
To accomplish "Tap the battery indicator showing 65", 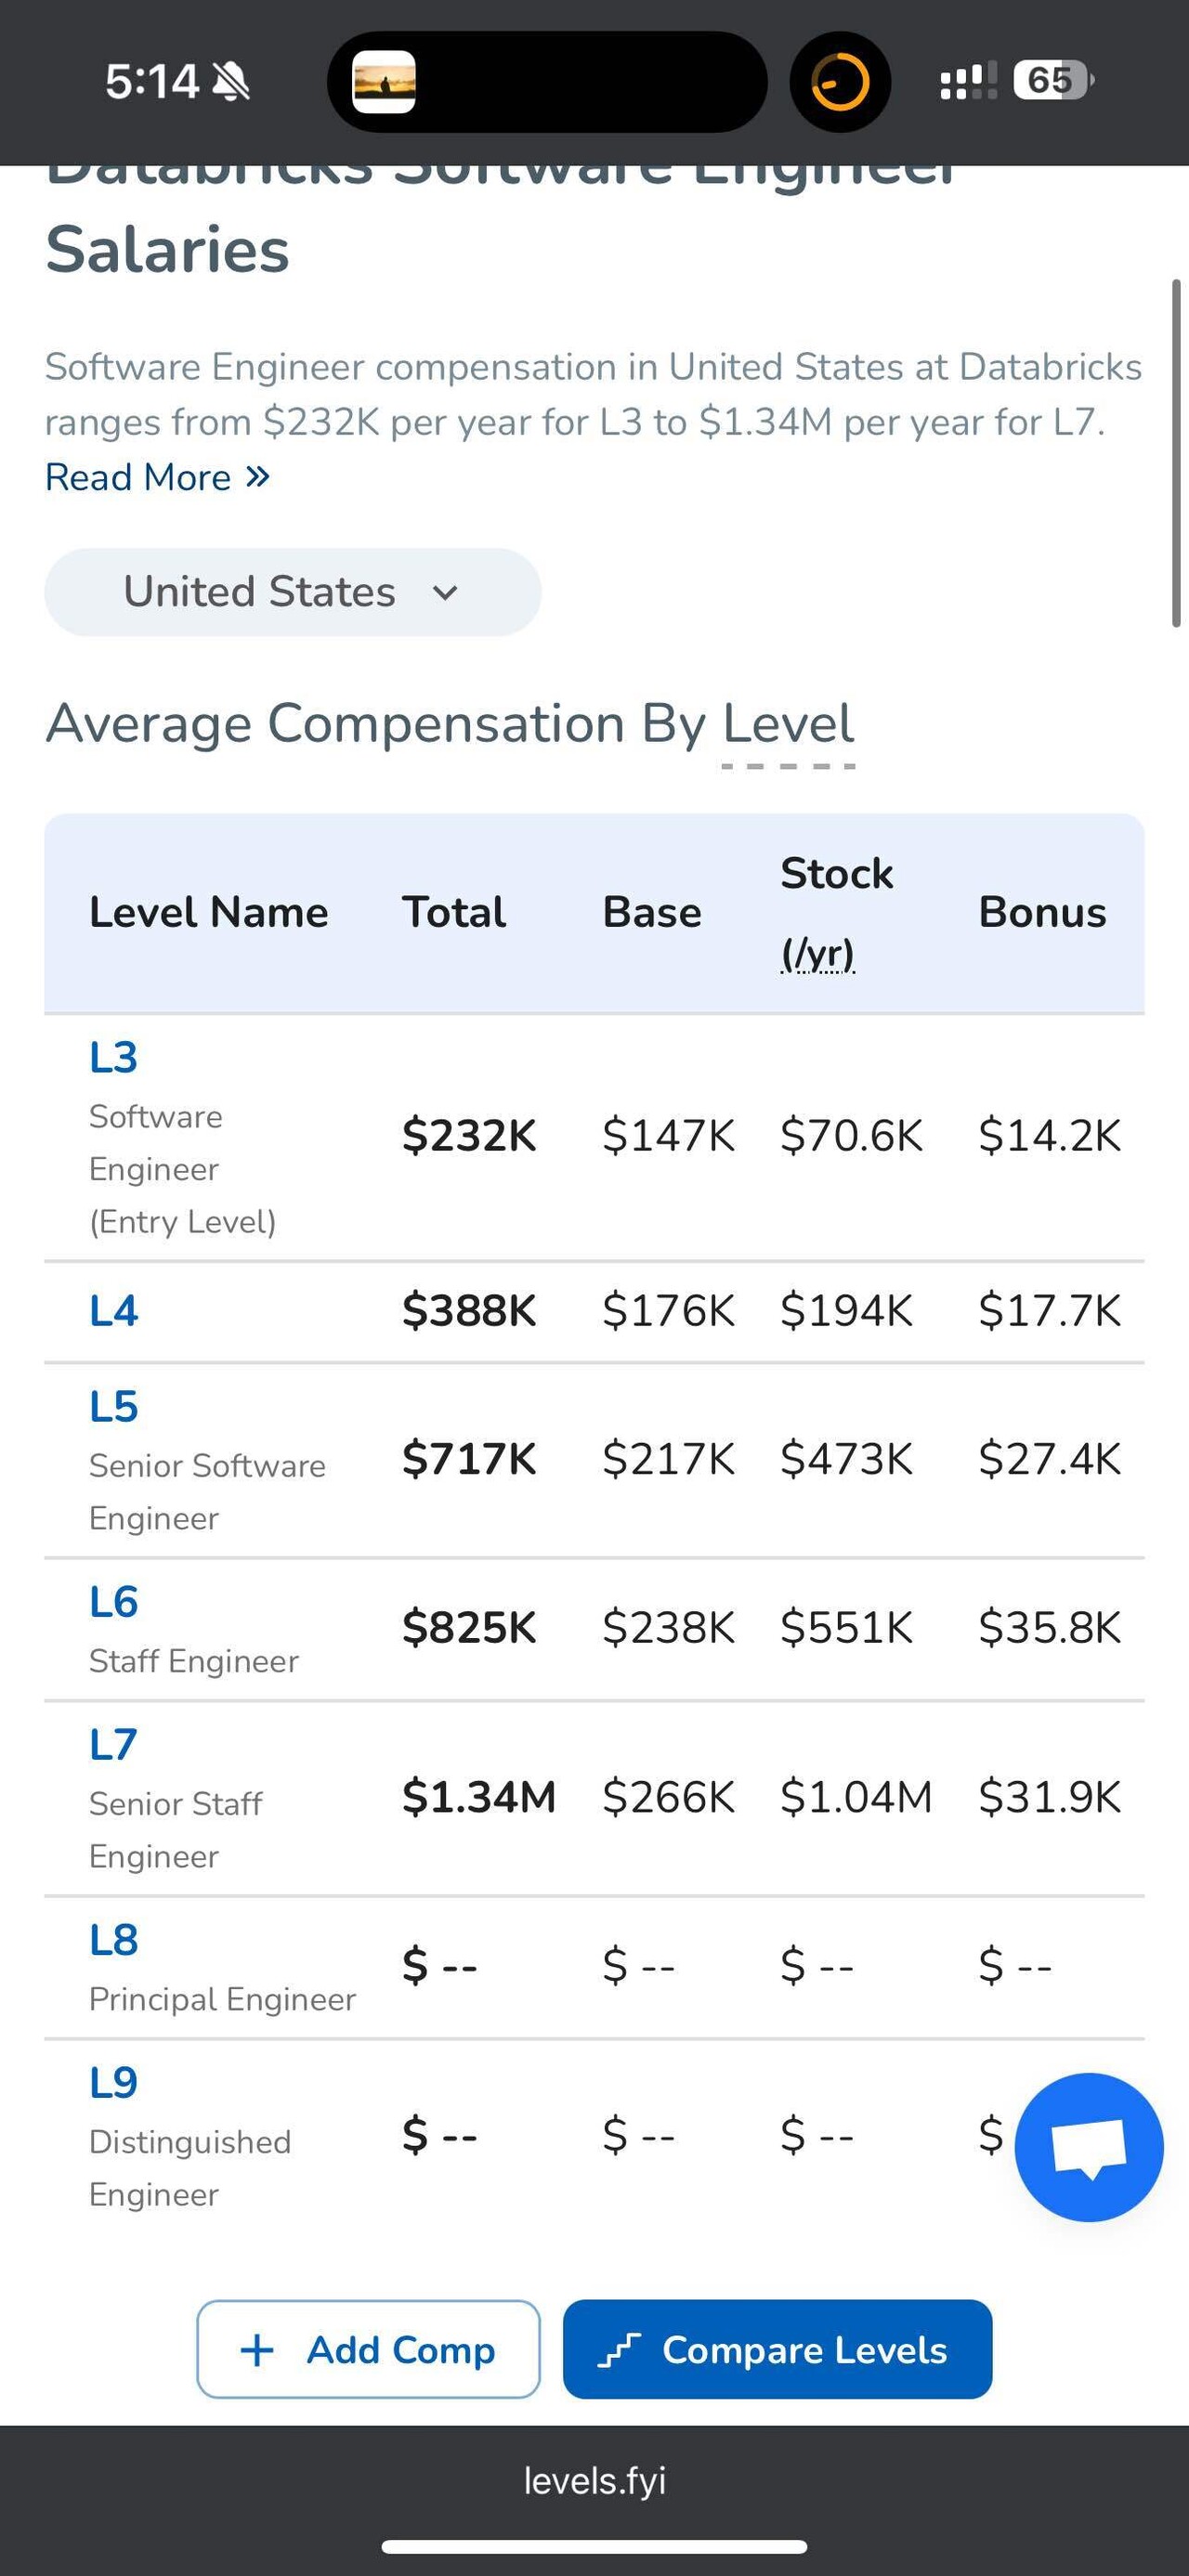I will coord(1052,80).
